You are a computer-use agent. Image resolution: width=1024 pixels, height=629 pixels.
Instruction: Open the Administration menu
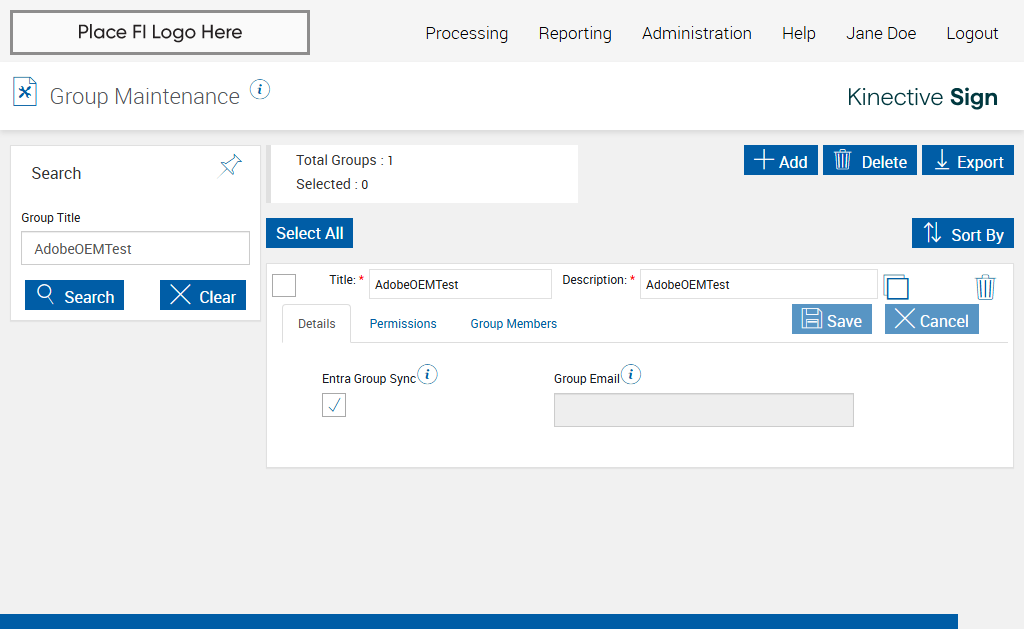pyautogui.click(x=697, y=33)
